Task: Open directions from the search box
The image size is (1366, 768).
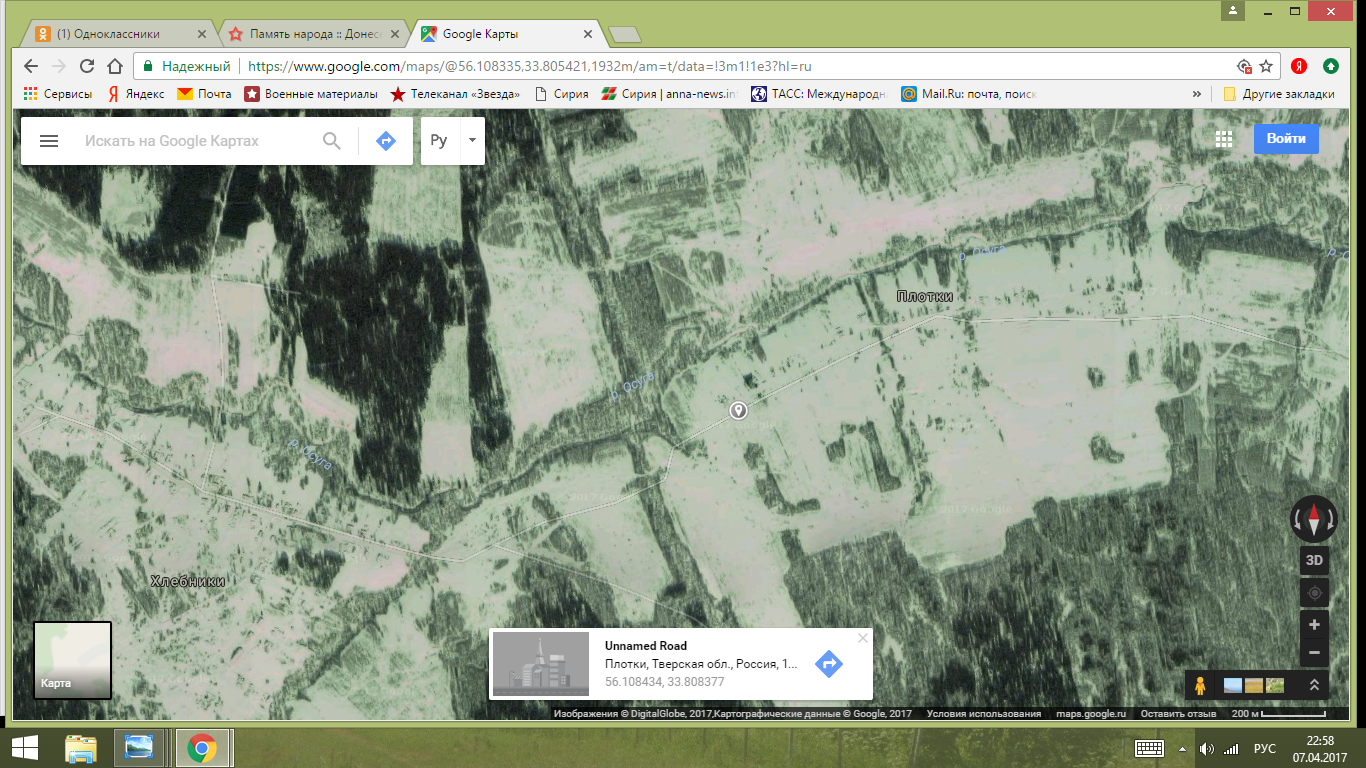Action: (386, 141)
